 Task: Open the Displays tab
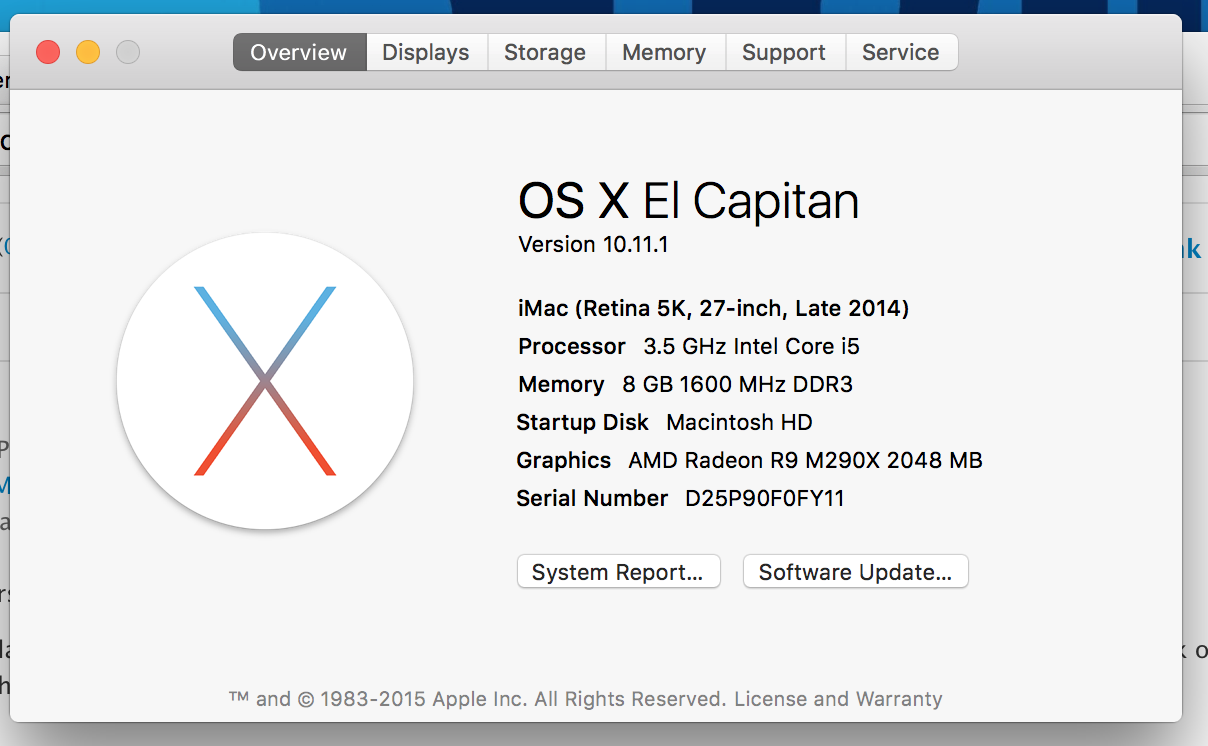point(426,52)
